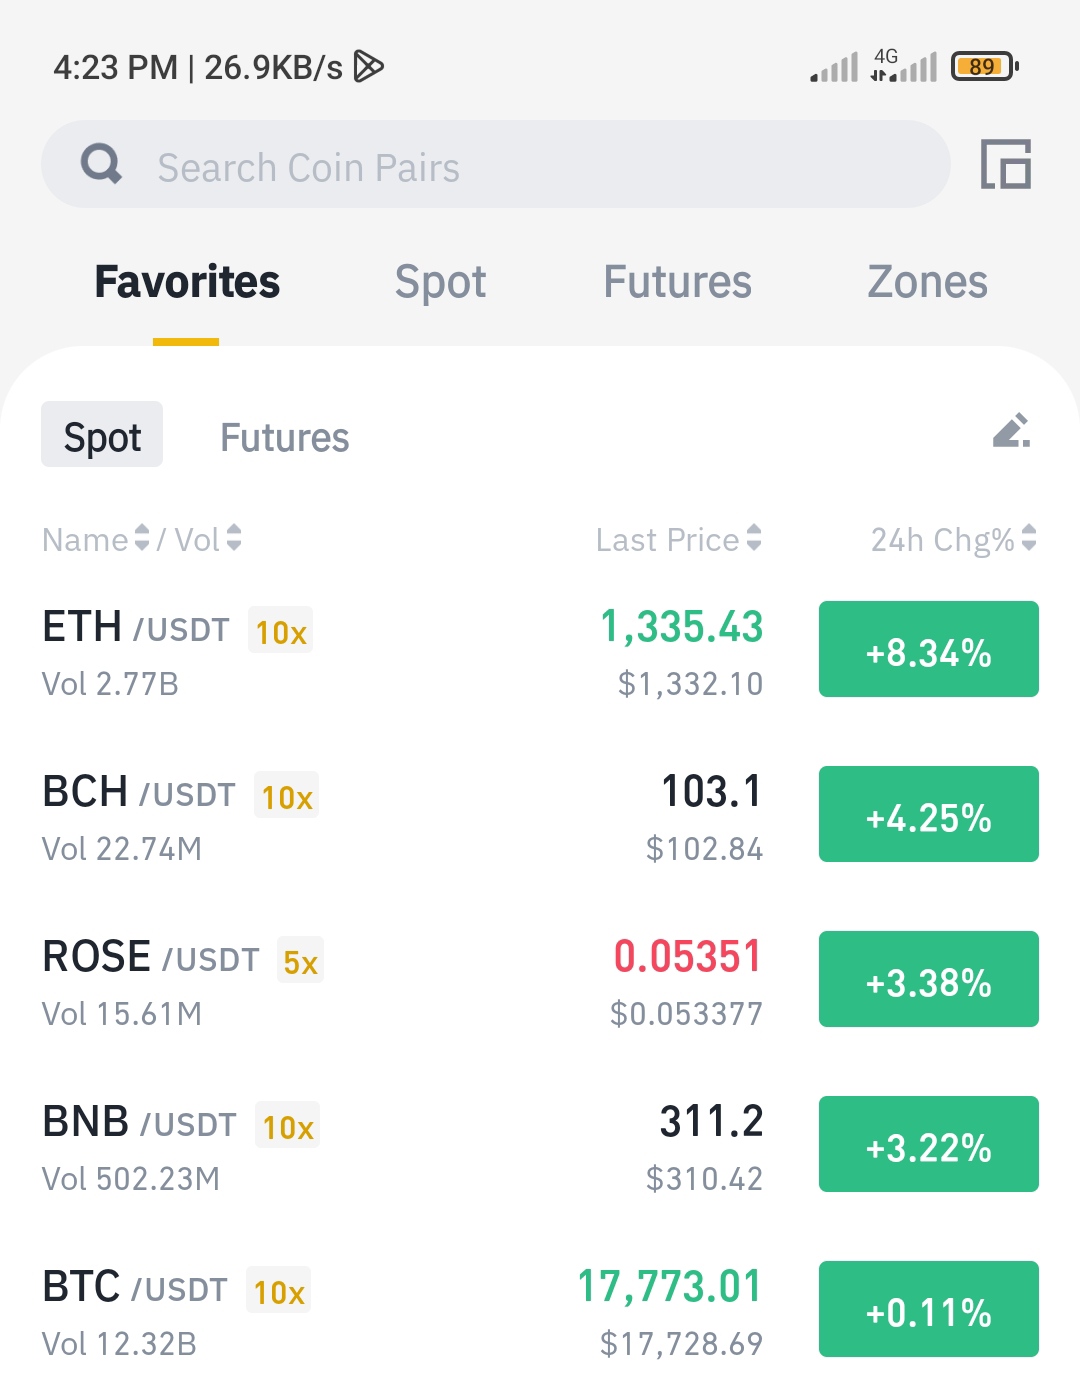Tap the magnifier search icon

coord(101,164)
